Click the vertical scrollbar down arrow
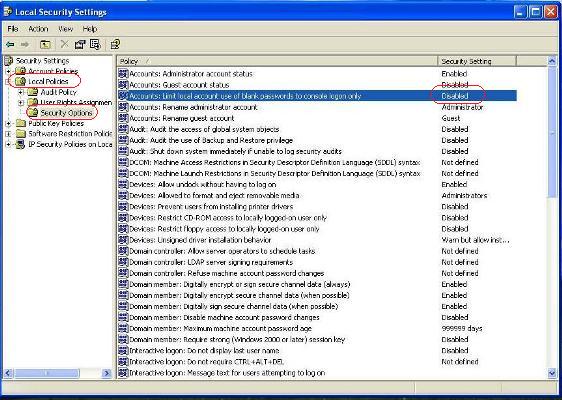 (552, 373)
